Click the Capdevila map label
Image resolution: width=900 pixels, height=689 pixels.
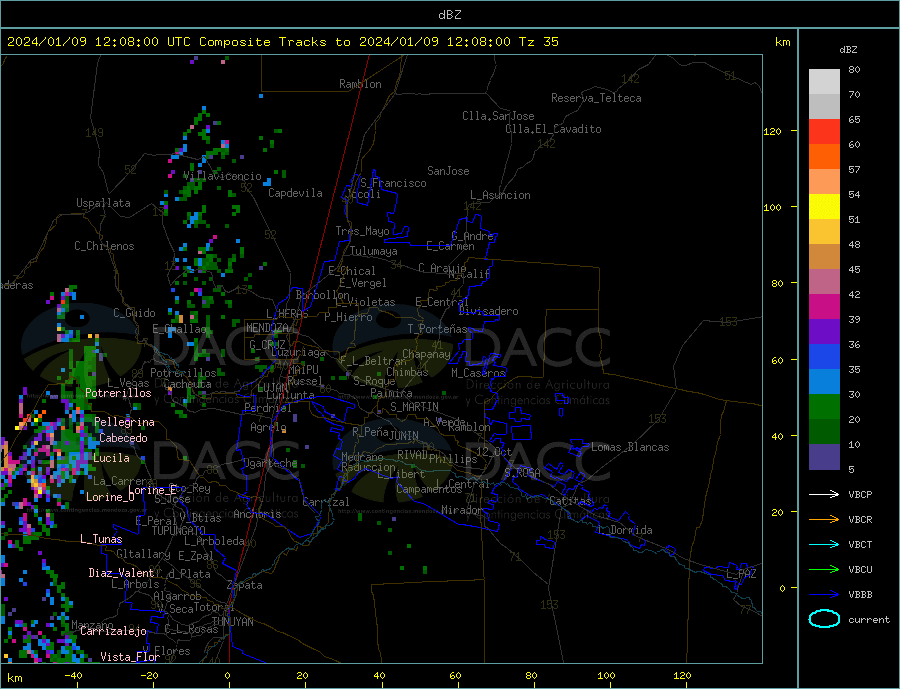pyautogui.click(x=296, y=193)
